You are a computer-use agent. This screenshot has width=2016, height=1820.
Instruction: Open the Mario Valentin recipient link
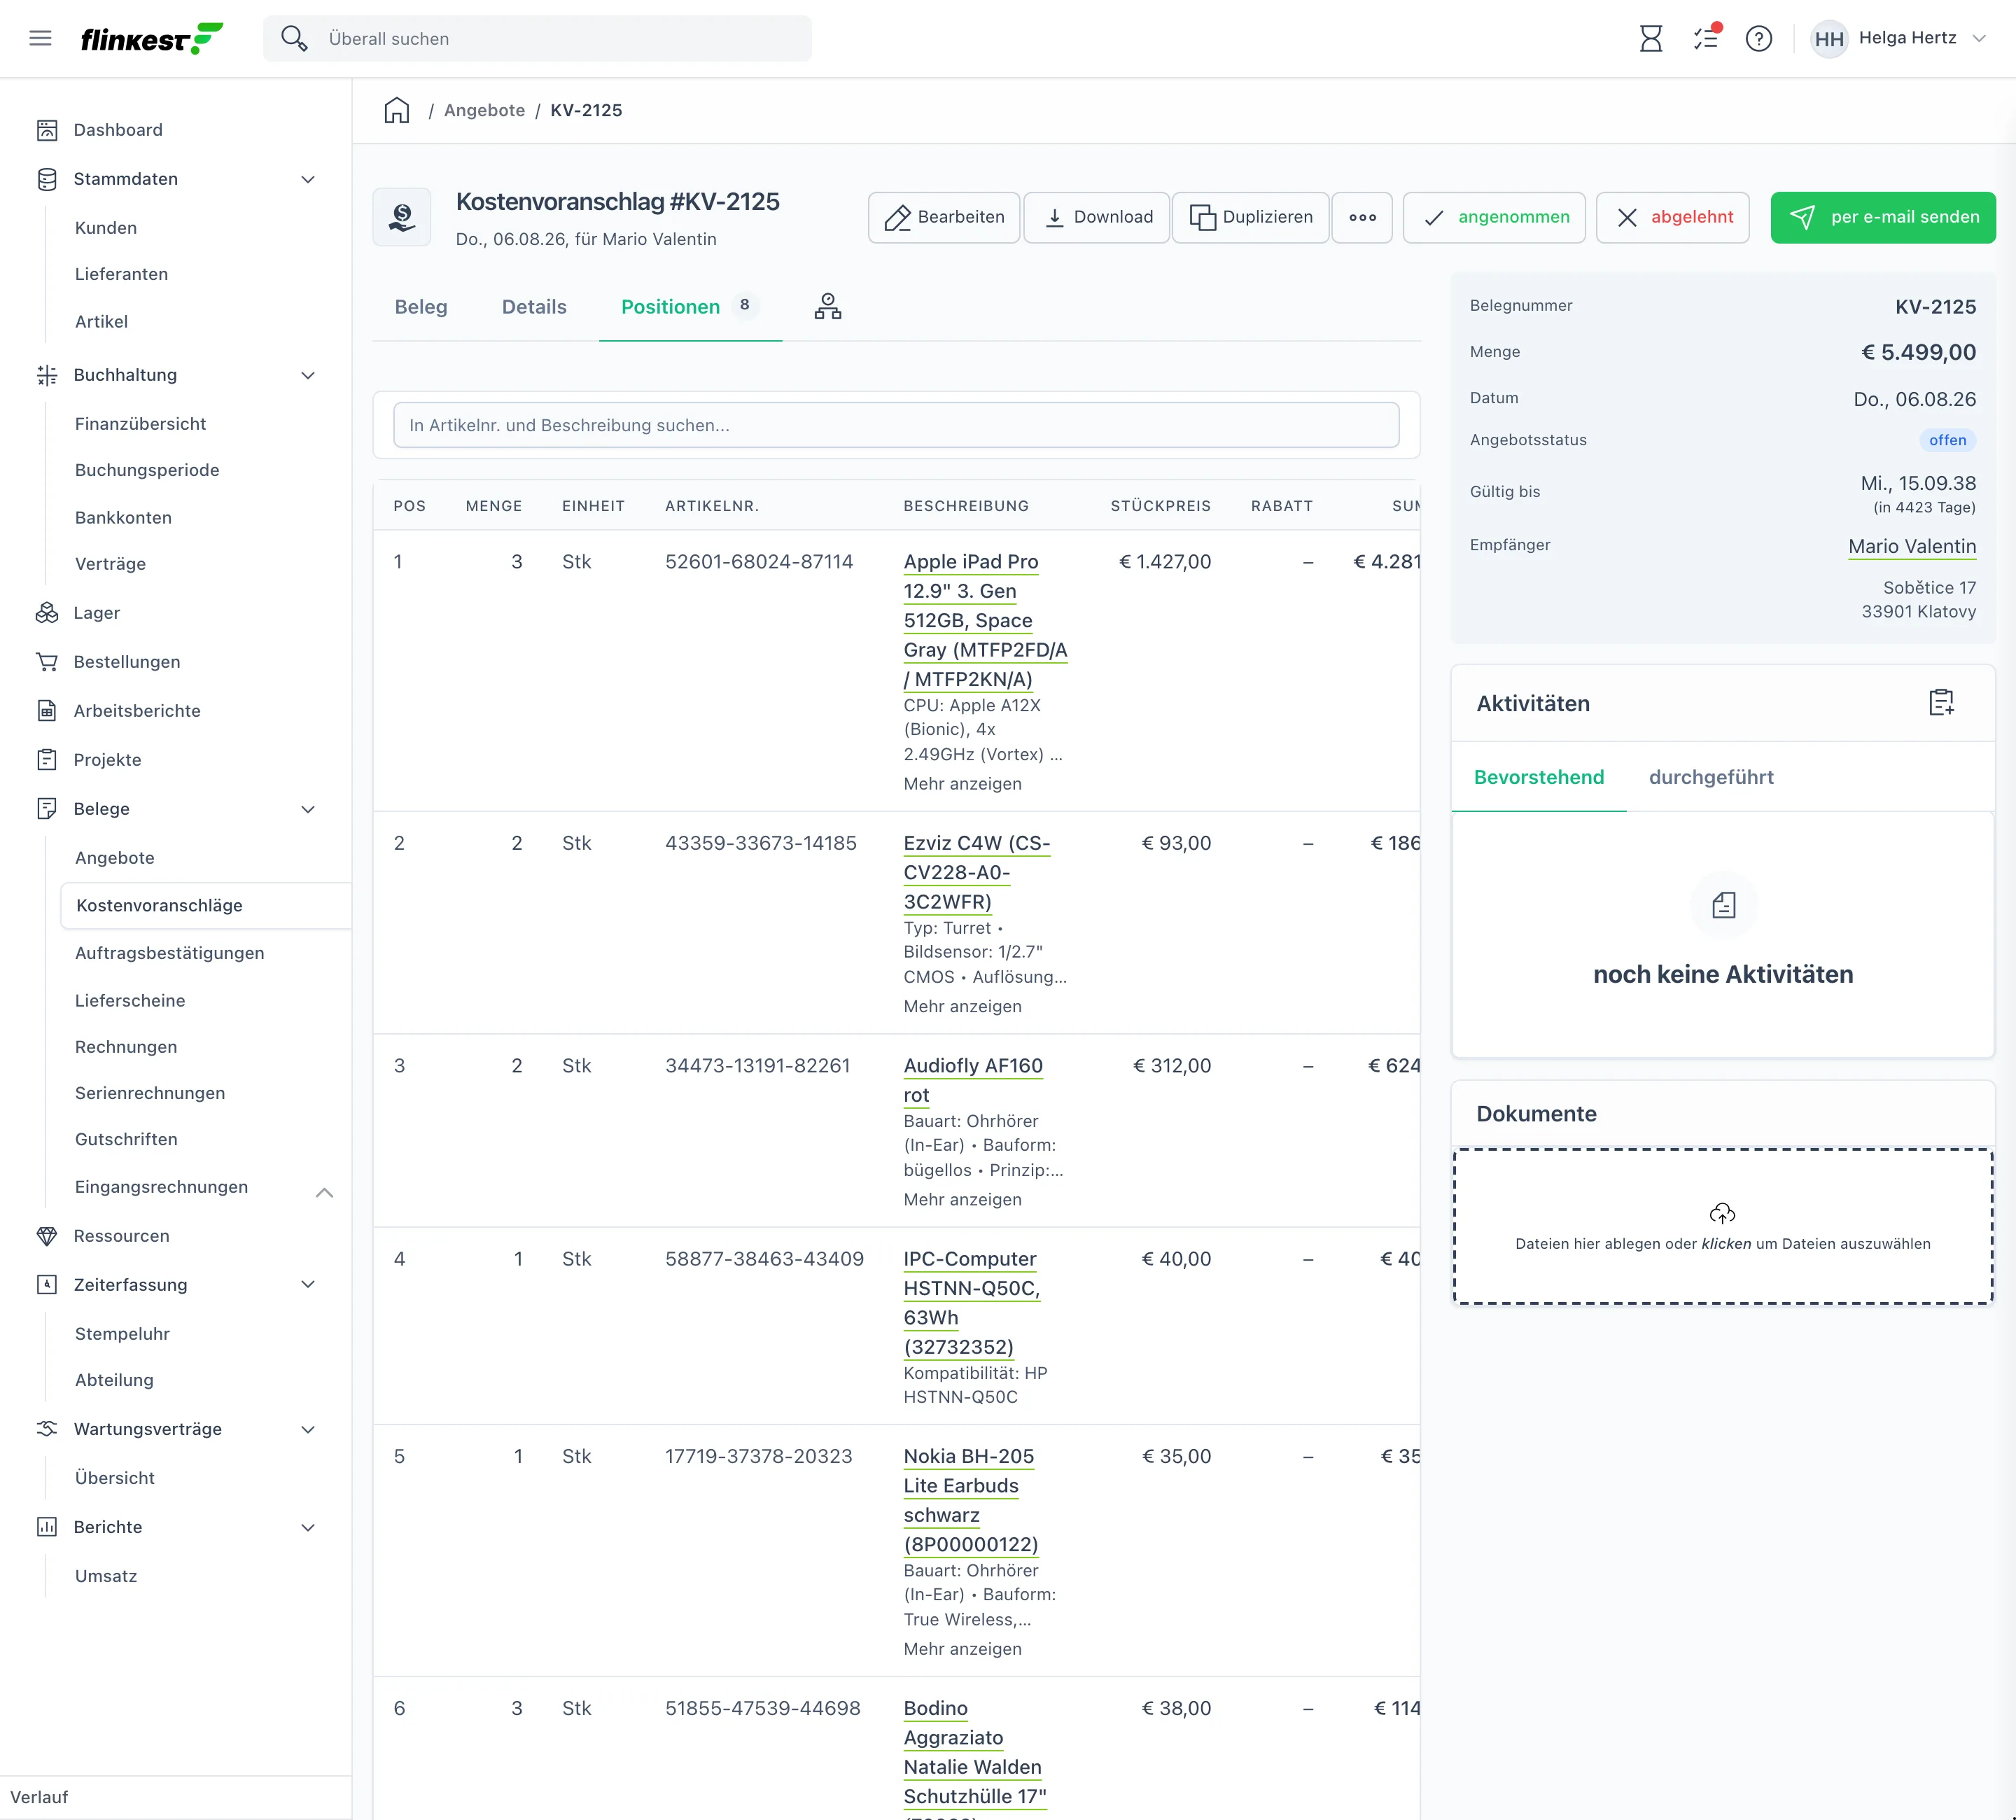[1912, 546]
